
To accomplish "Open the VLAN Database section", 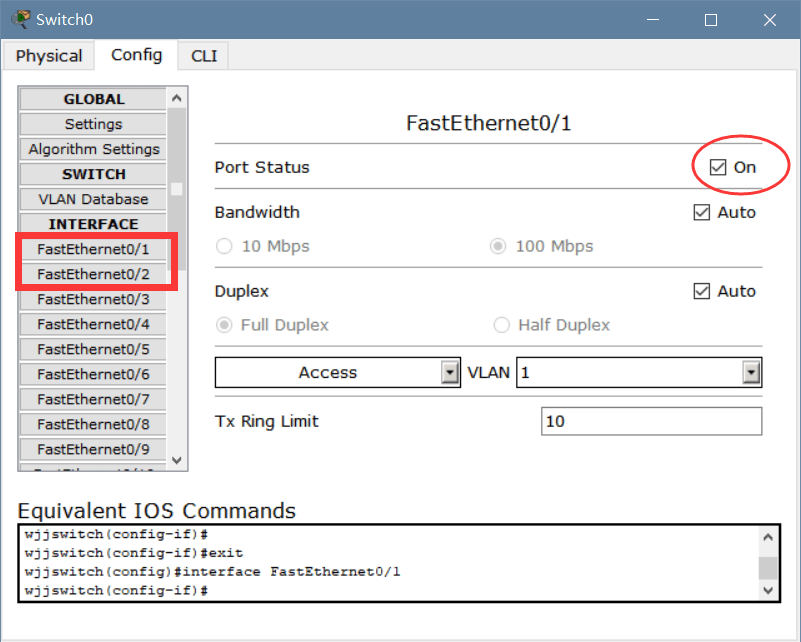I will 93,199.
